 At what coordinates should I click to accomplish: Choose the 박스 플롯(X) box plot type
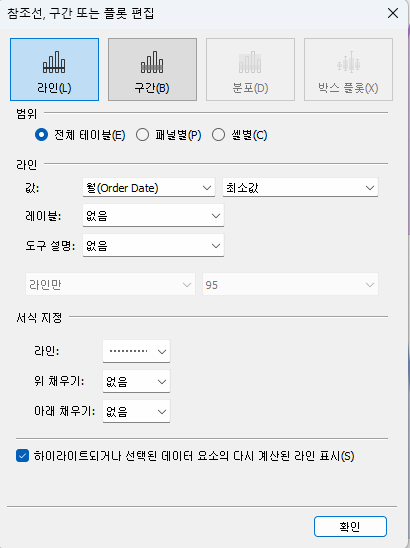click(348, 70)
